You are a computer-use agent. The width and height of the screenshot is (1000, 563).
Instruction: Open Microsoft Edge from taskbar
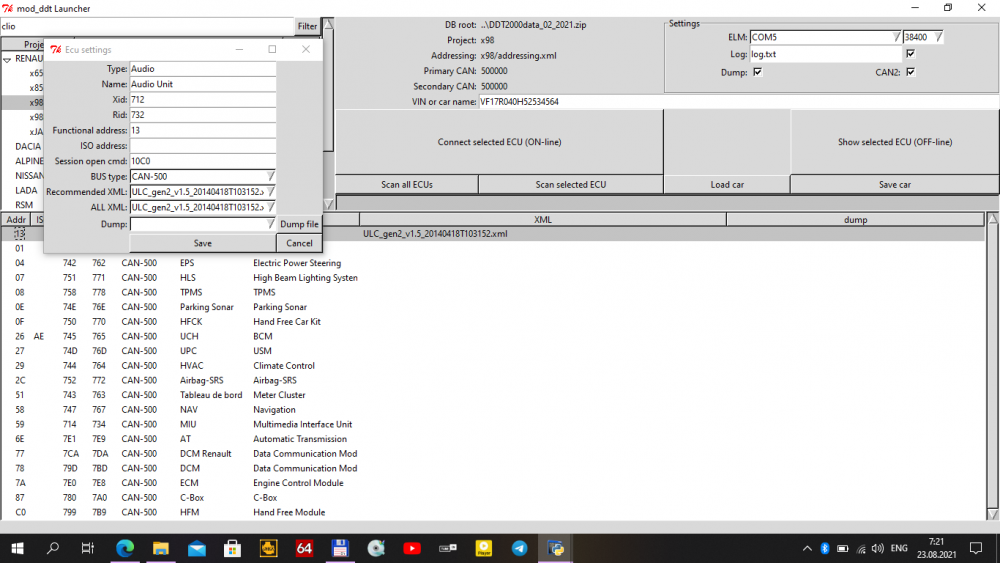coord(125,548)
